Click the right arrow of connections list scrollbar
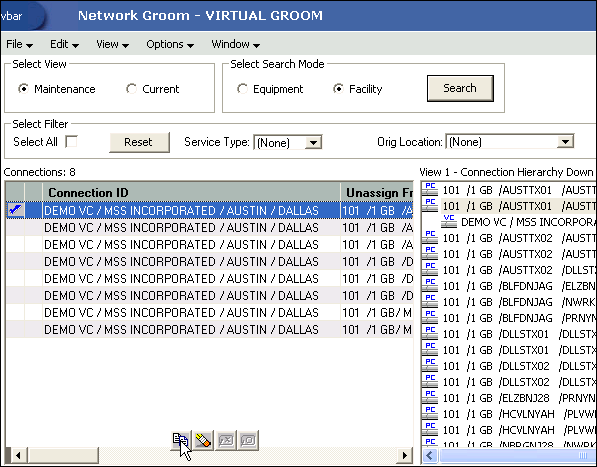597x467 pixels. pyautogui.click(x=404, y=455)
